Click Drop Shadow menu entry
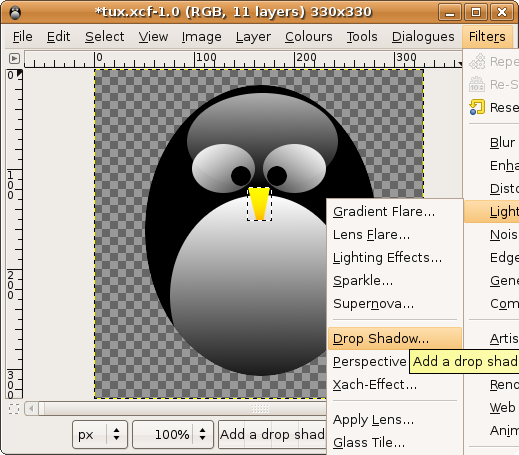The height and width of the screenshot is (455, 519). pos(395,339)
